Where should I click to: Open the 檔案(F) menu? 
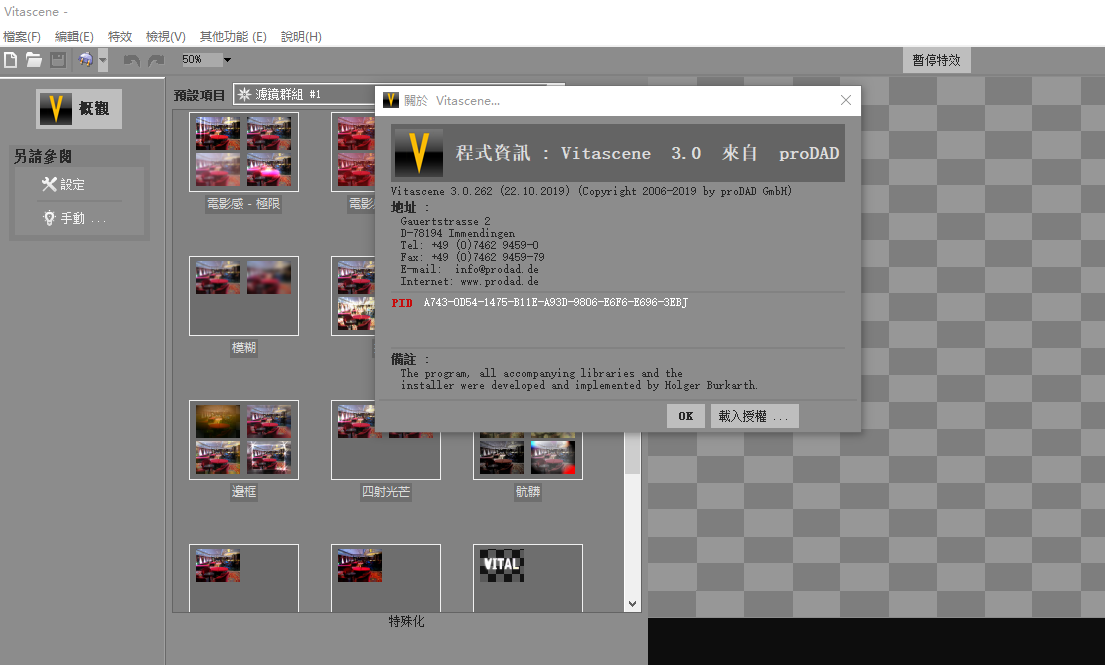pos(22,37)
